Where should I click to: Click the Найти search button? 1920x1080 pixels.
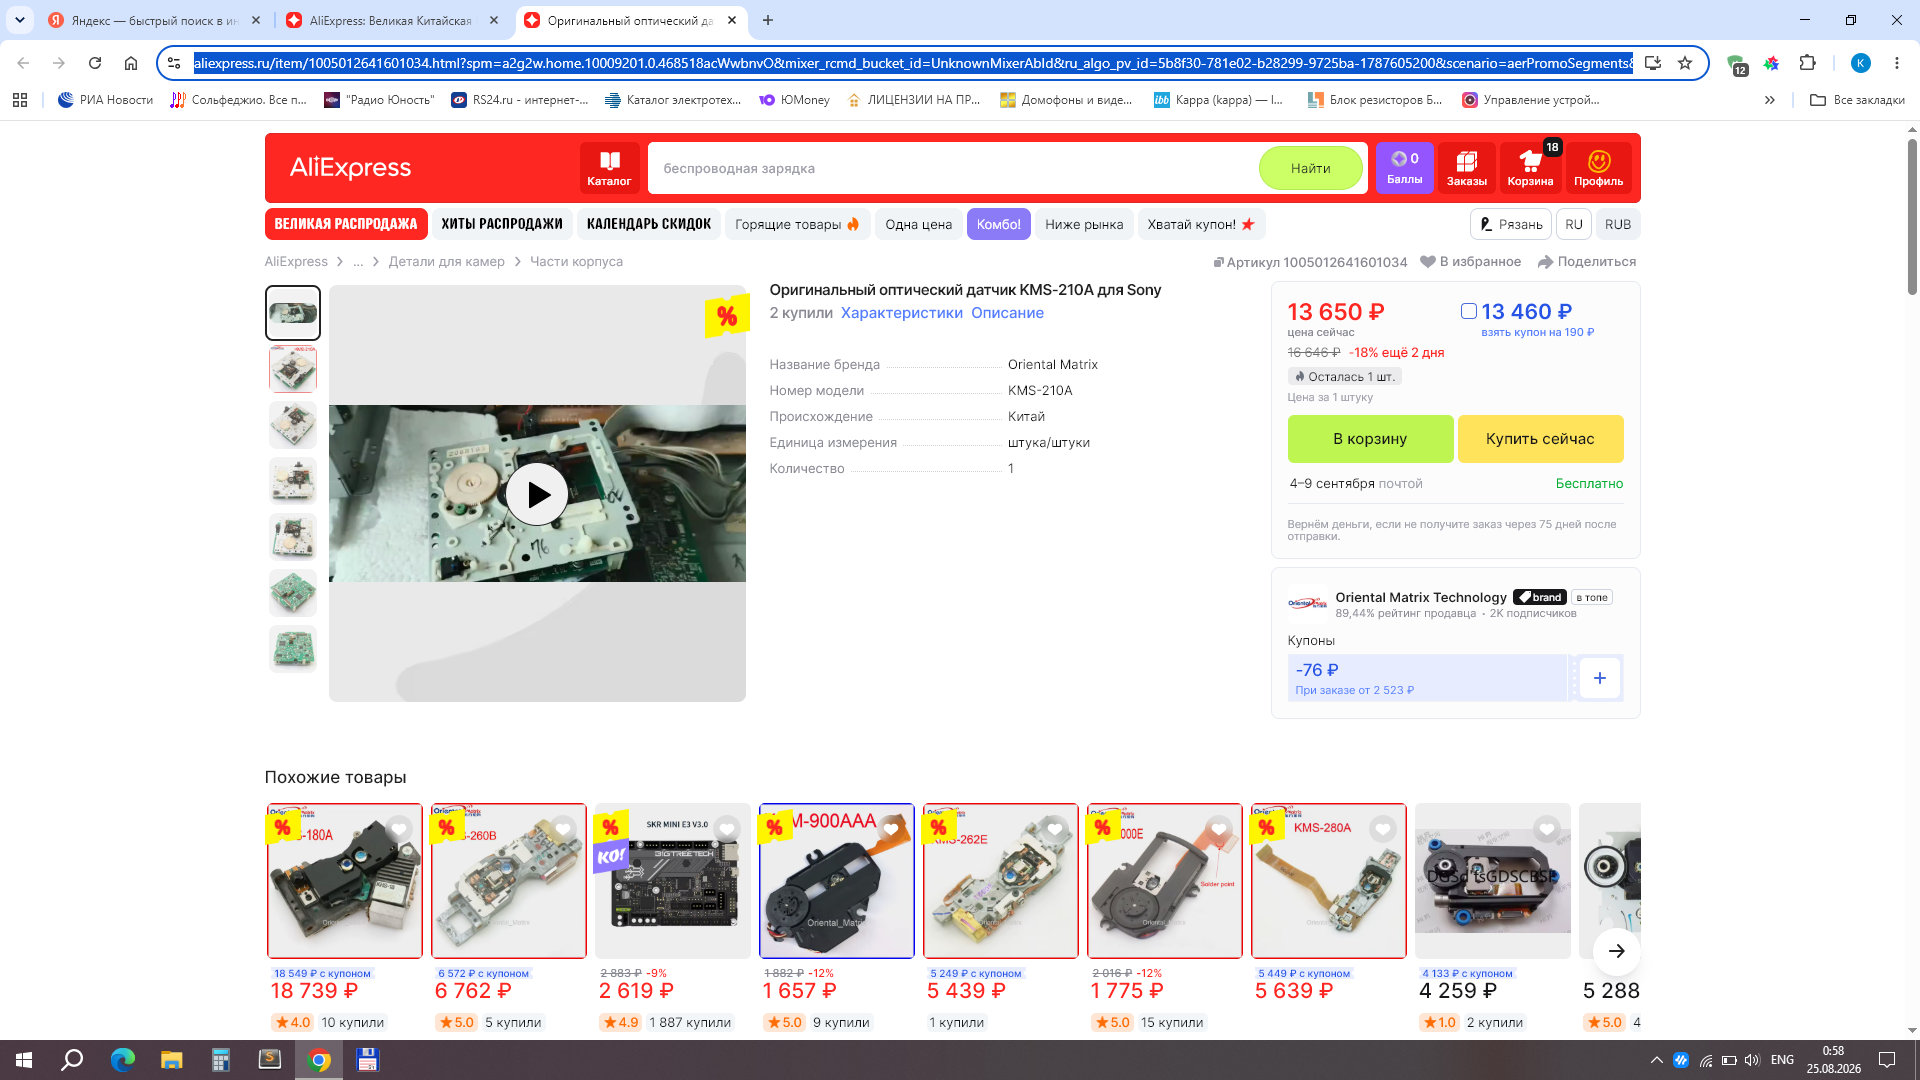coord(1310,168)
